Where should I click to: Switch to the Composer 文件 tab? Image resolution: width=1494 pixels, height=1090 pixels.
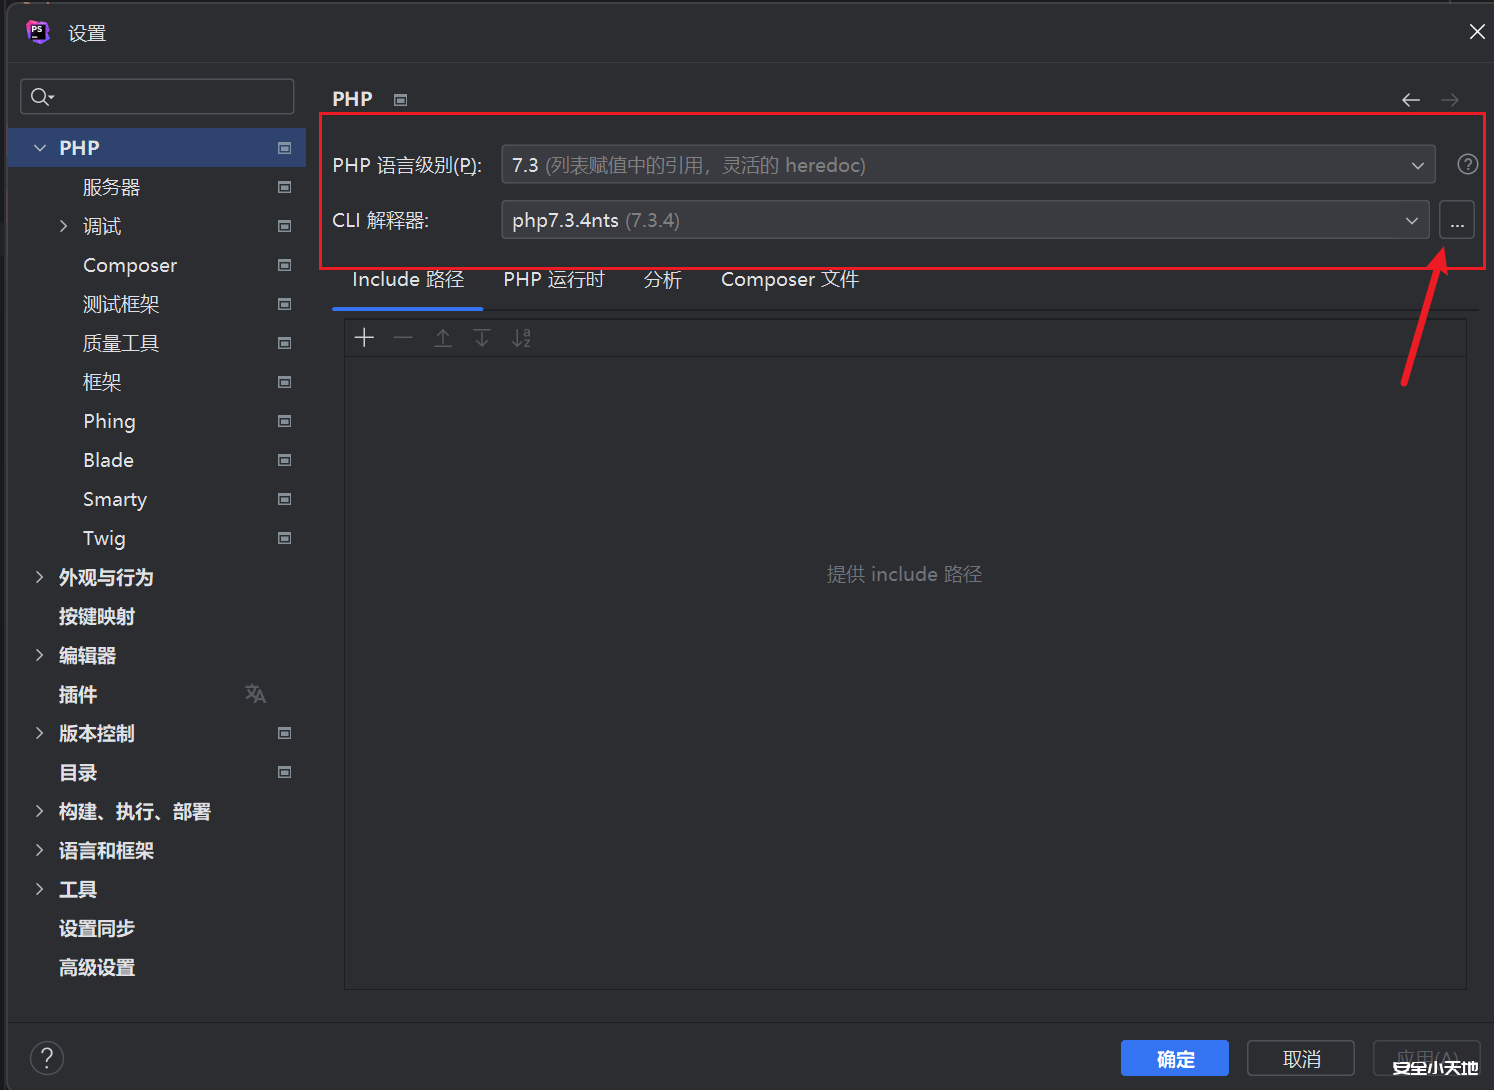[x=789, y=279]
